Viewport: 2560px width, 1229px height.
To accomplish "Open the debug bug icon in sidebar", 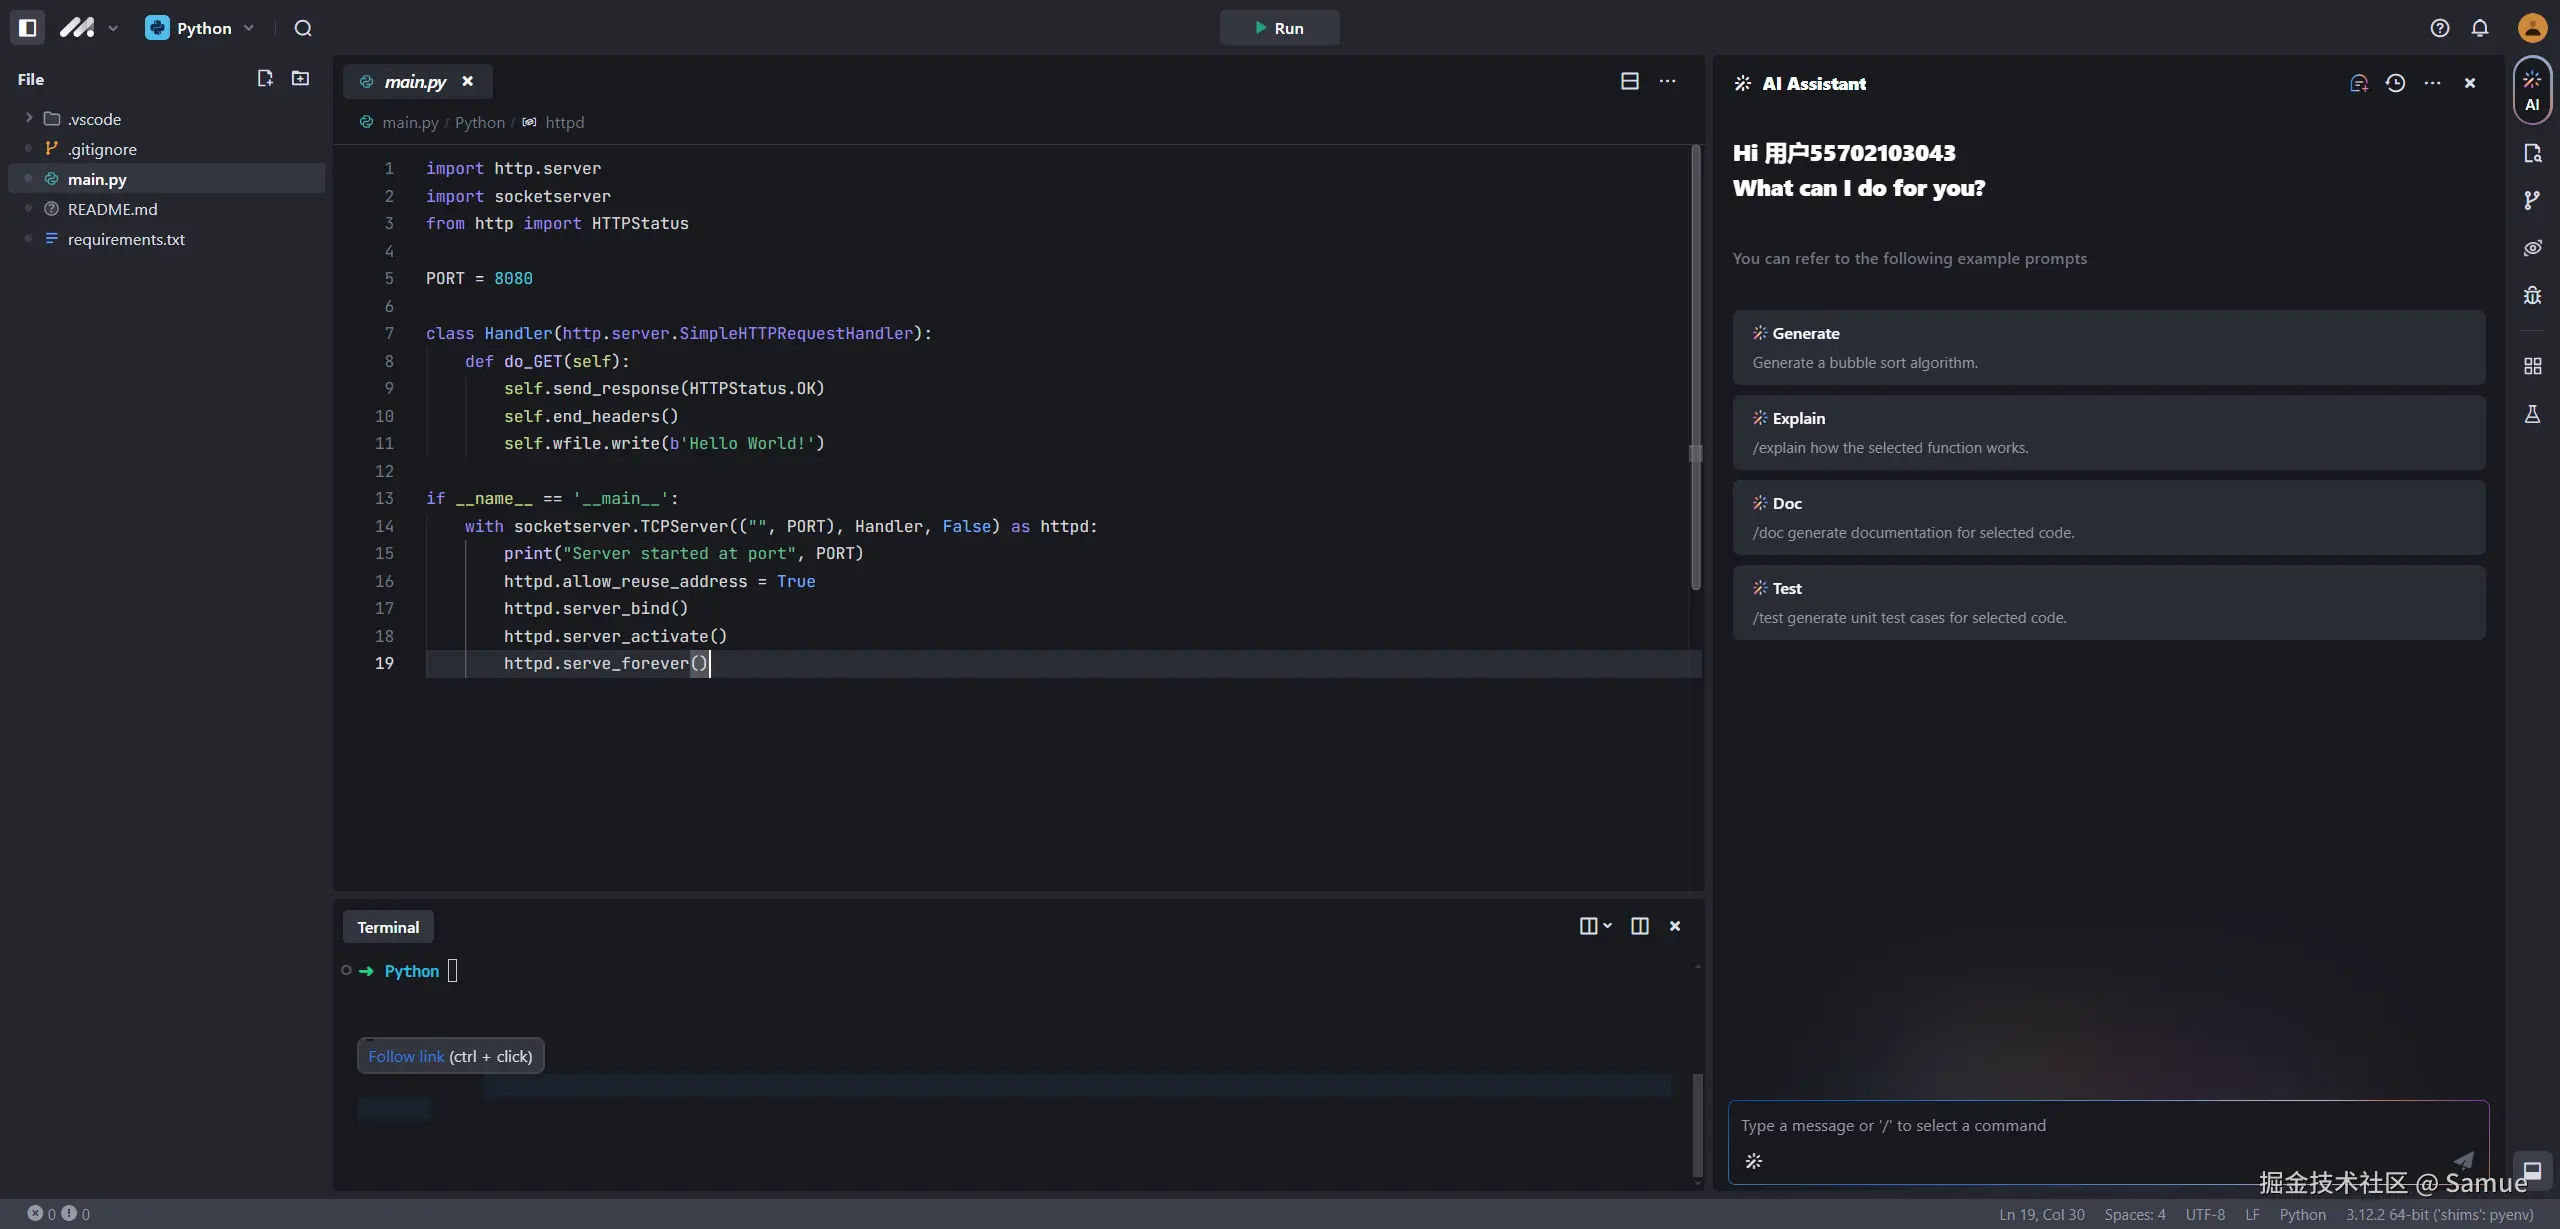I will tap(2532, 295).
